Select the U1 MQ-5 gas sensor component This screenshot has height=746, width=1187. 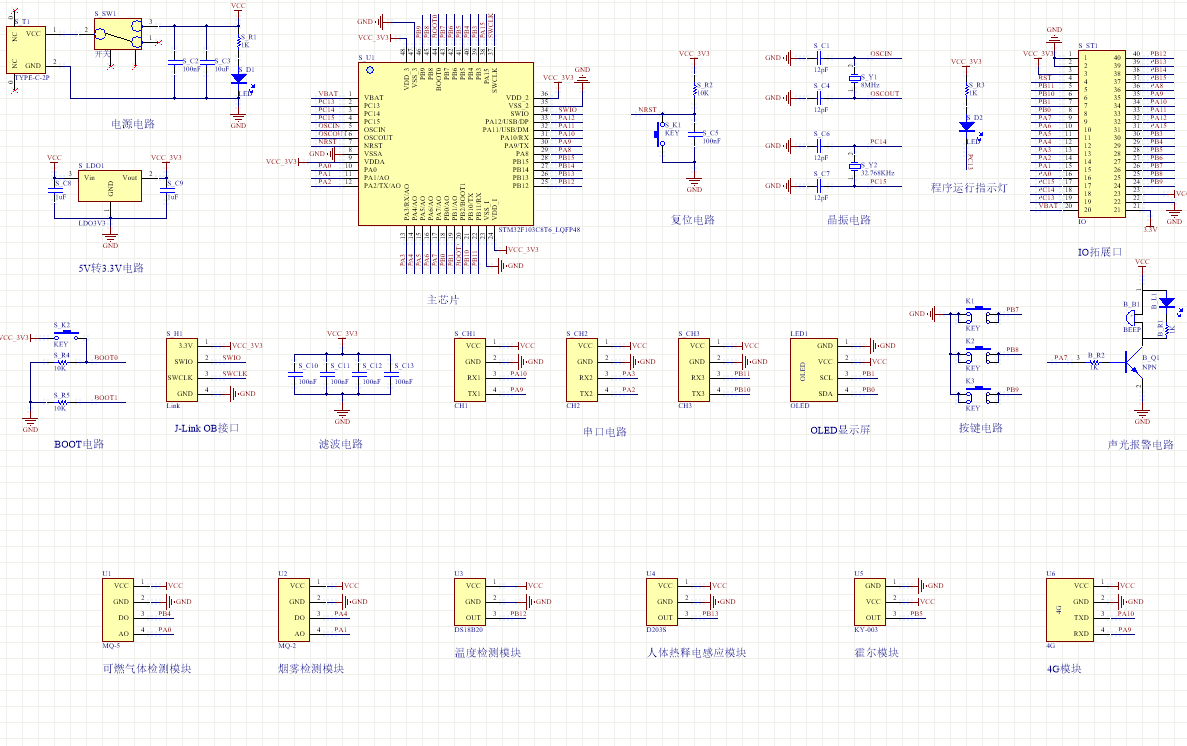118,610
